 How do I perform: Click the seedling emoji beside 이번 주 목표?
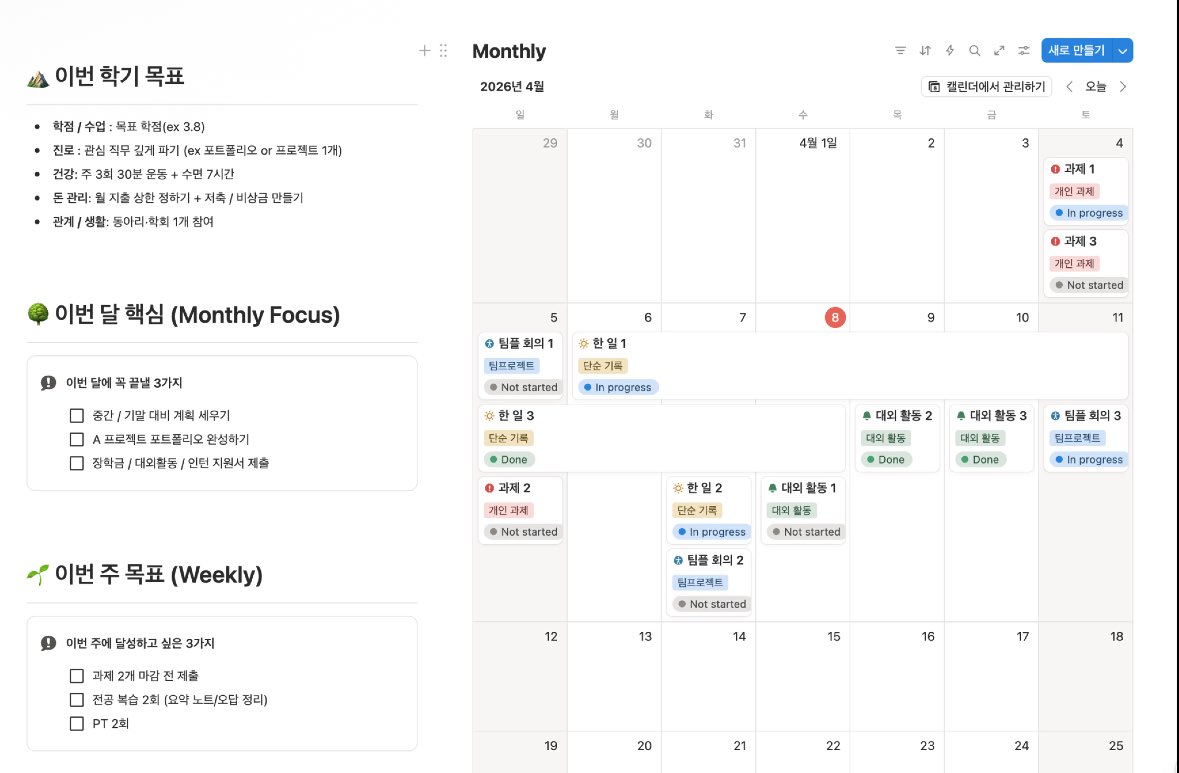tap(38, 574)
